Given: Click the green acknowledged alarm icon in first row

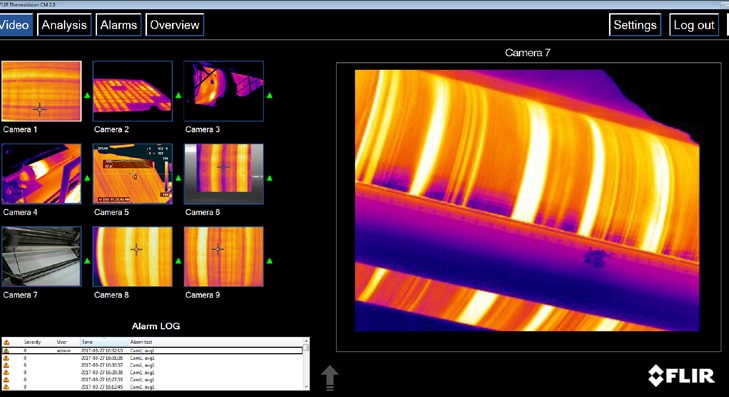Looking at the screenshot, I should (7, 351).
